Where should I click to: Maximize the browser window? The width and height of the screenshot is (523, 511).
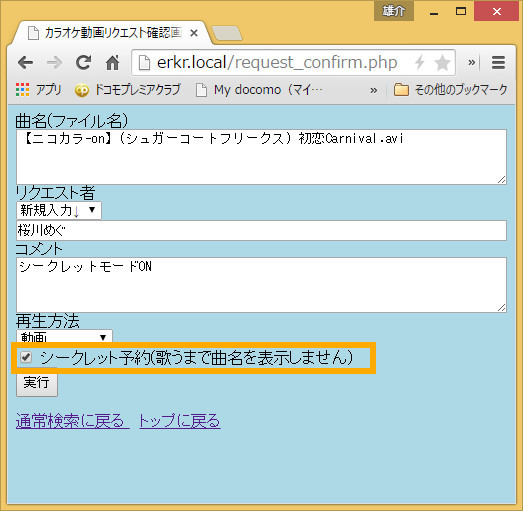[461, 11]
